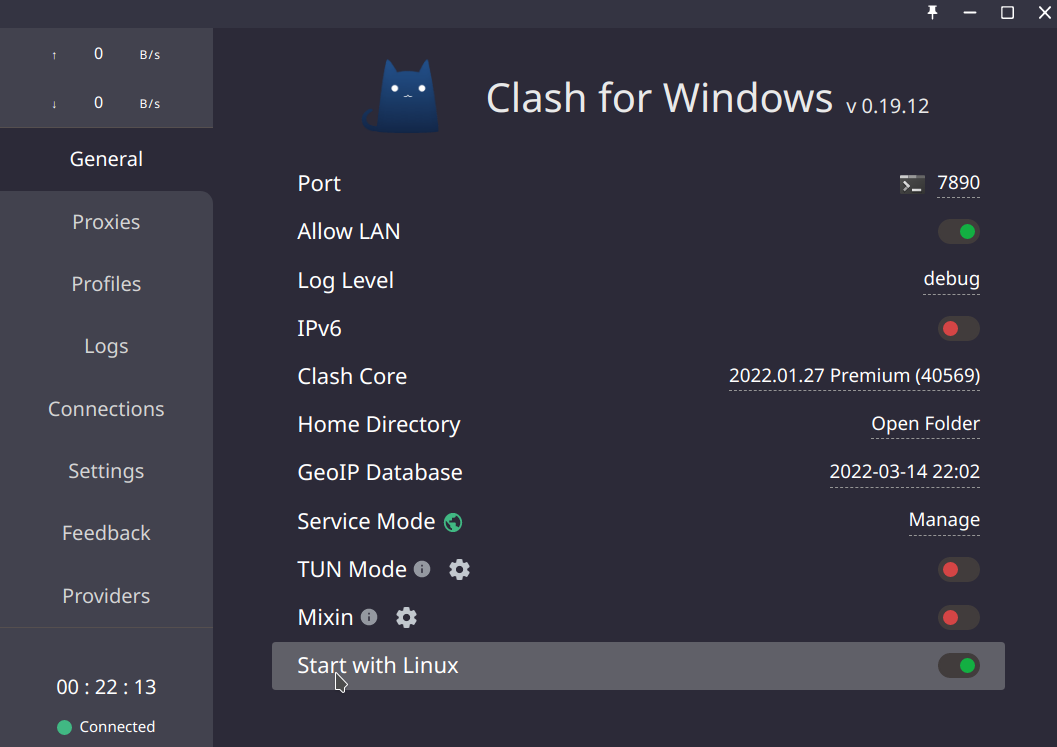This screenshot has width=1057, height=747.
Task: Click the uptime timer 00 : 22 : 13
Action: 107,687
